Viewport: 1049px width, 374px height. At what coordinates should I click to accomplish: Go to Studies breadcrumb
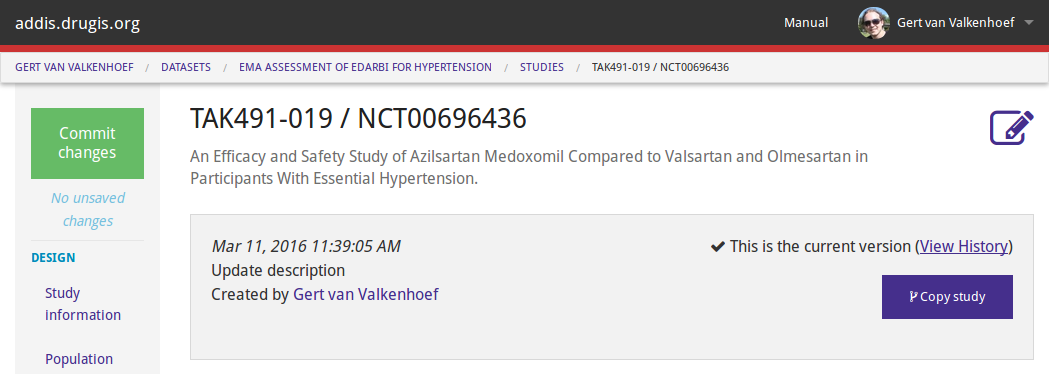pyautogui.click(x=542, y=67)
